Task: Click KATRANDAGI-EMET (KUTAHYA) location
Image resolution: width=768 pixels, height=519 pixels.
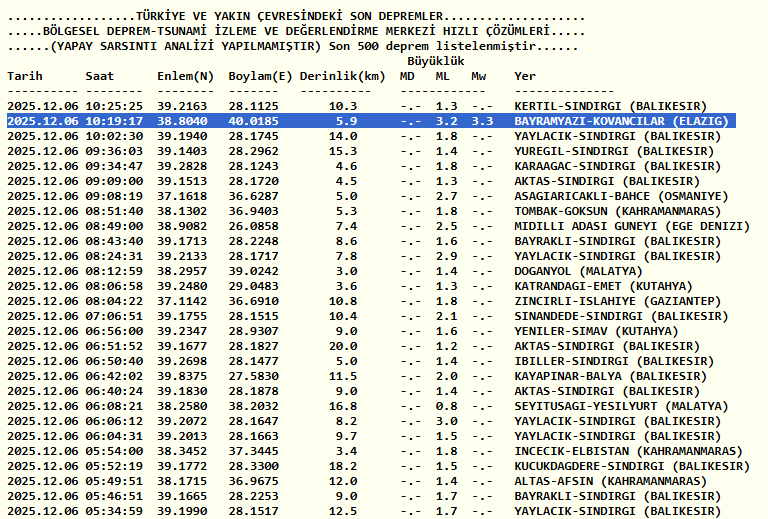Action: pyautogui.click(x=603, y=286)
